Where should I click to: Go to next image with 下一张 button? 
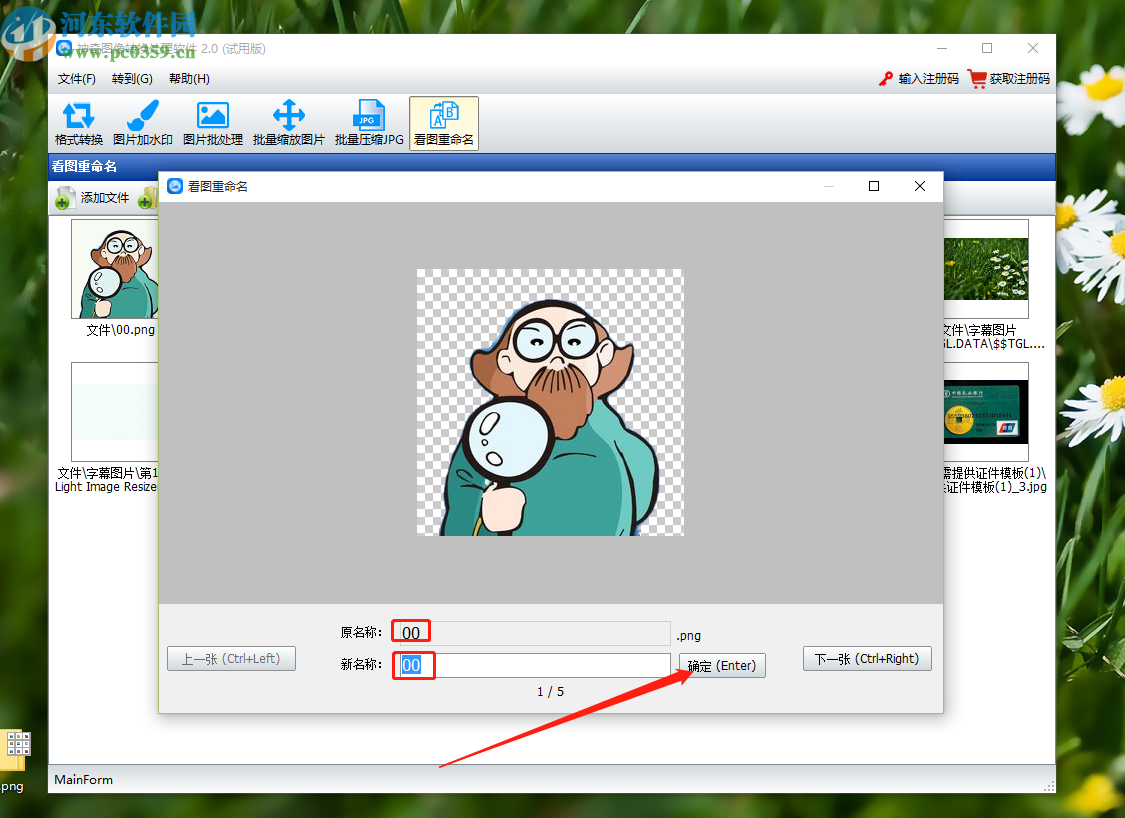pos(867,659)
